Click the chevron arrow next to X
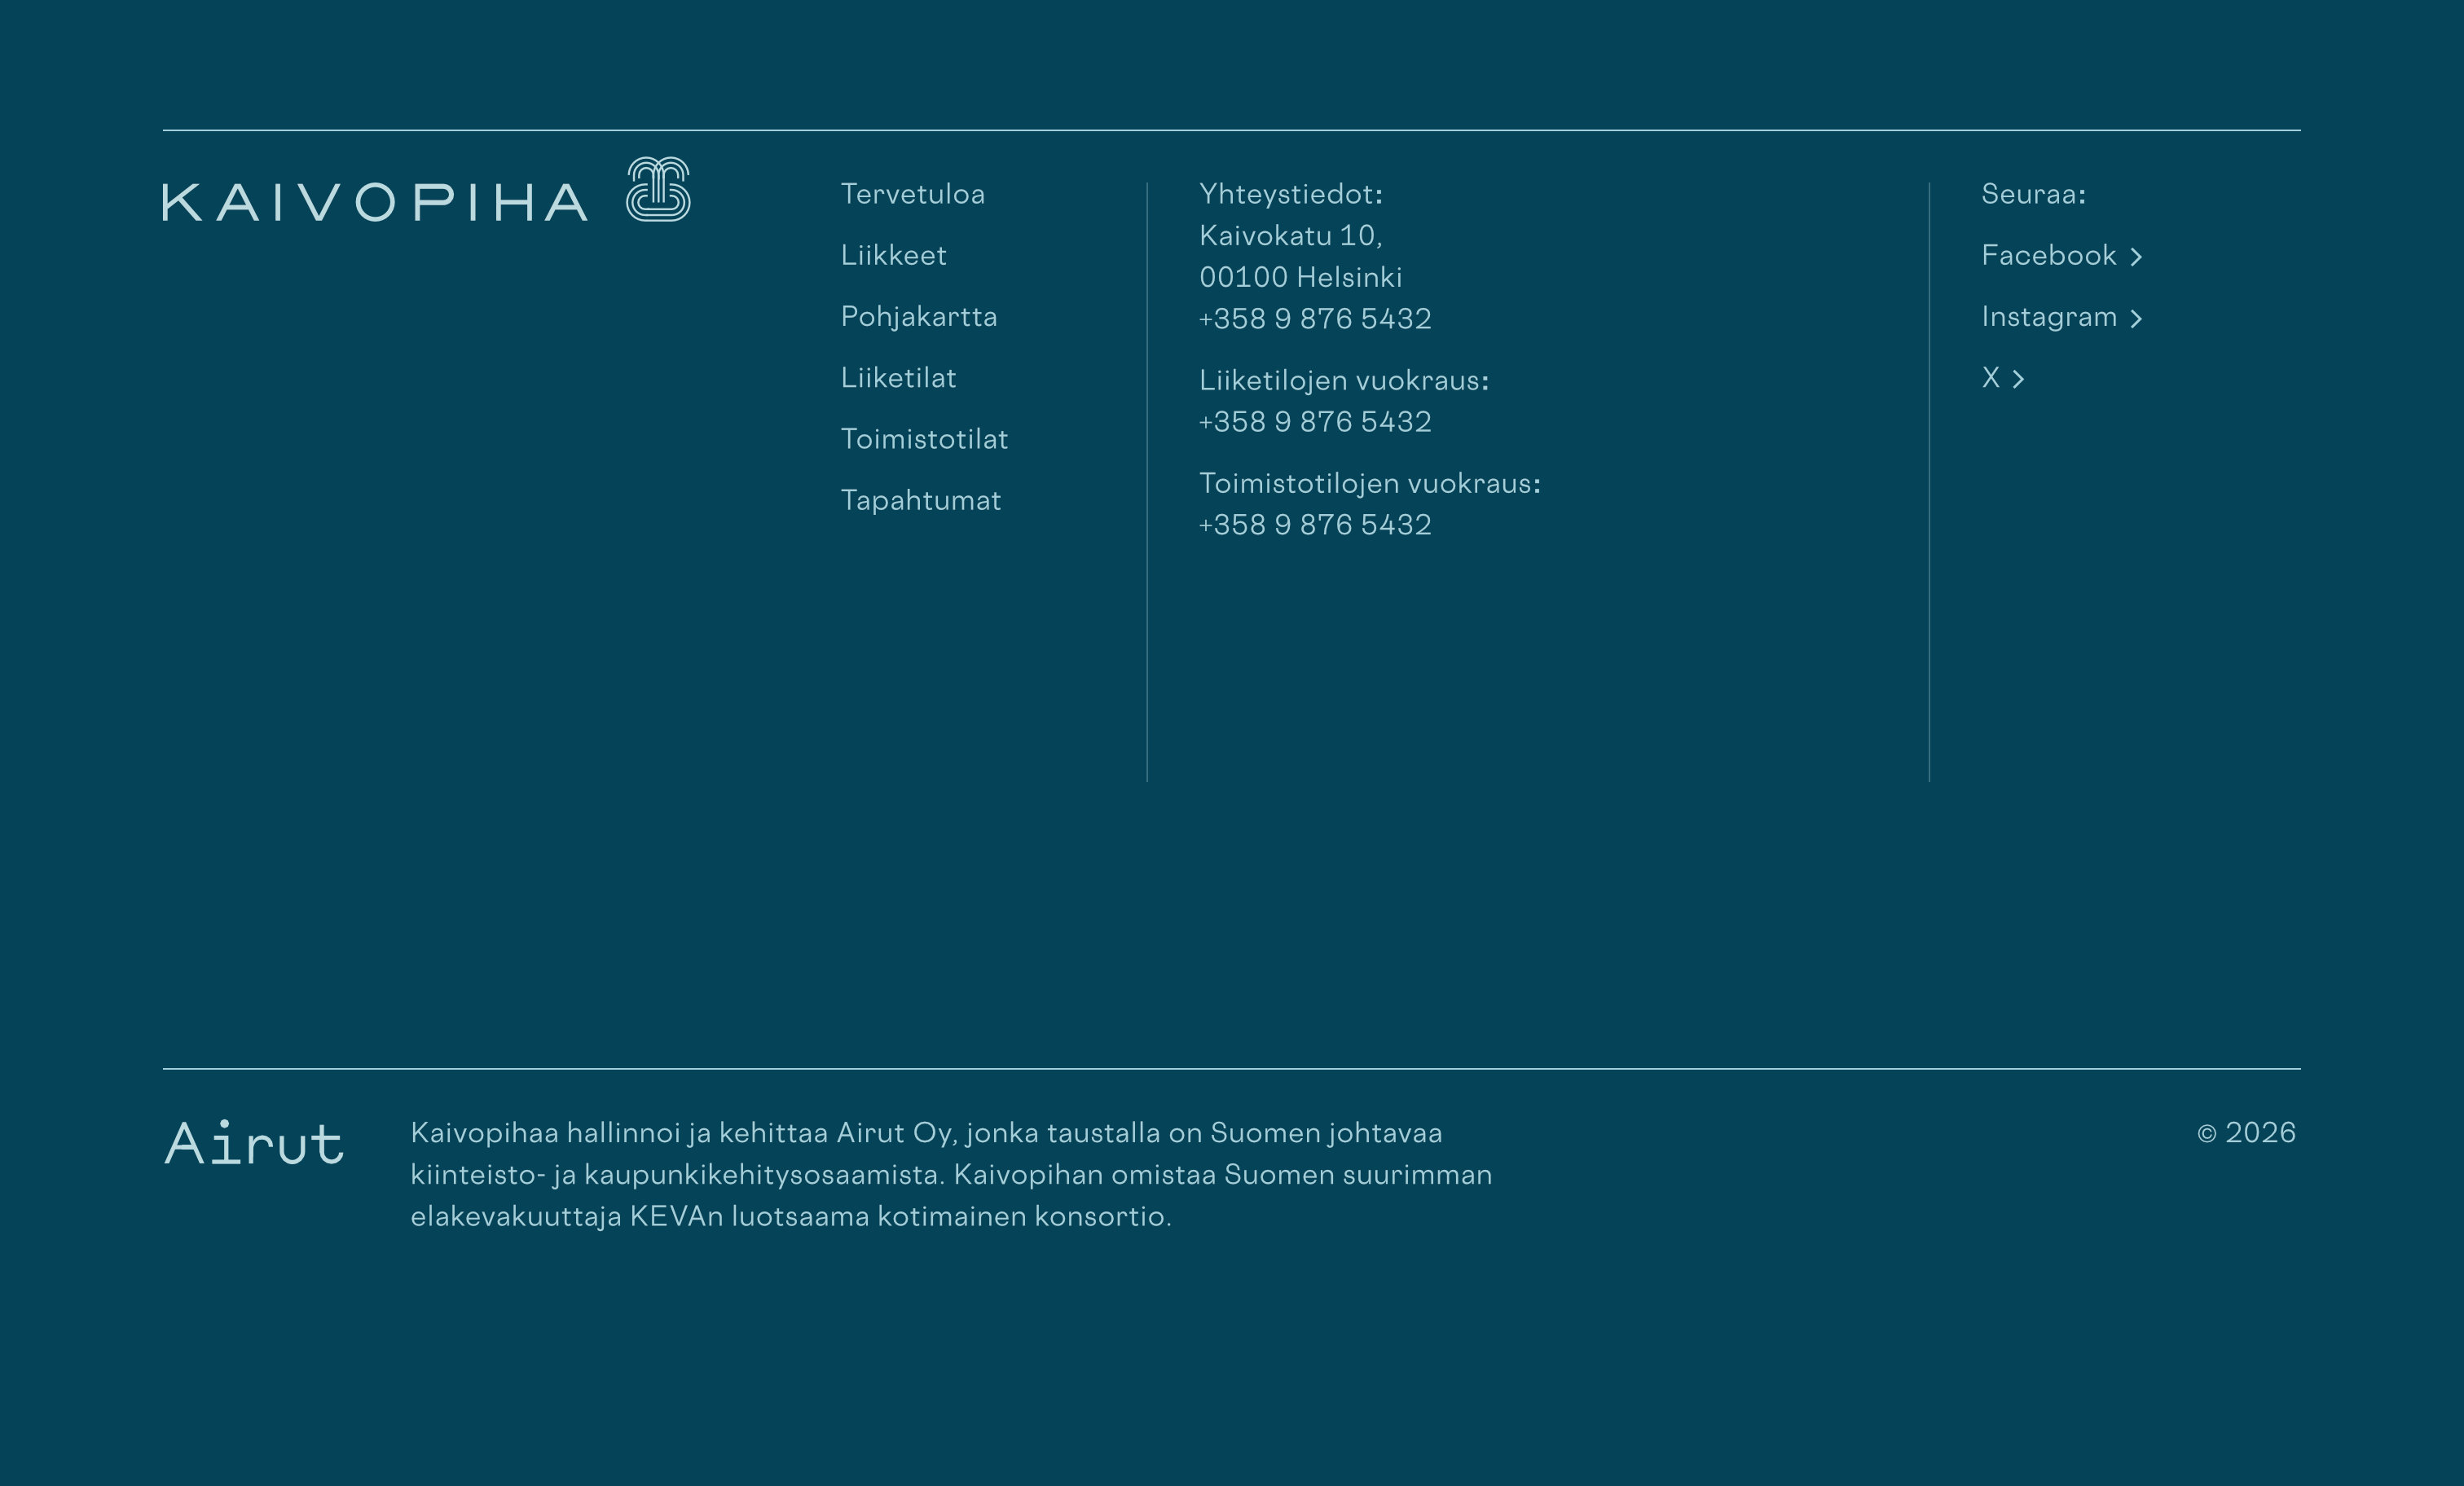 2018,379
